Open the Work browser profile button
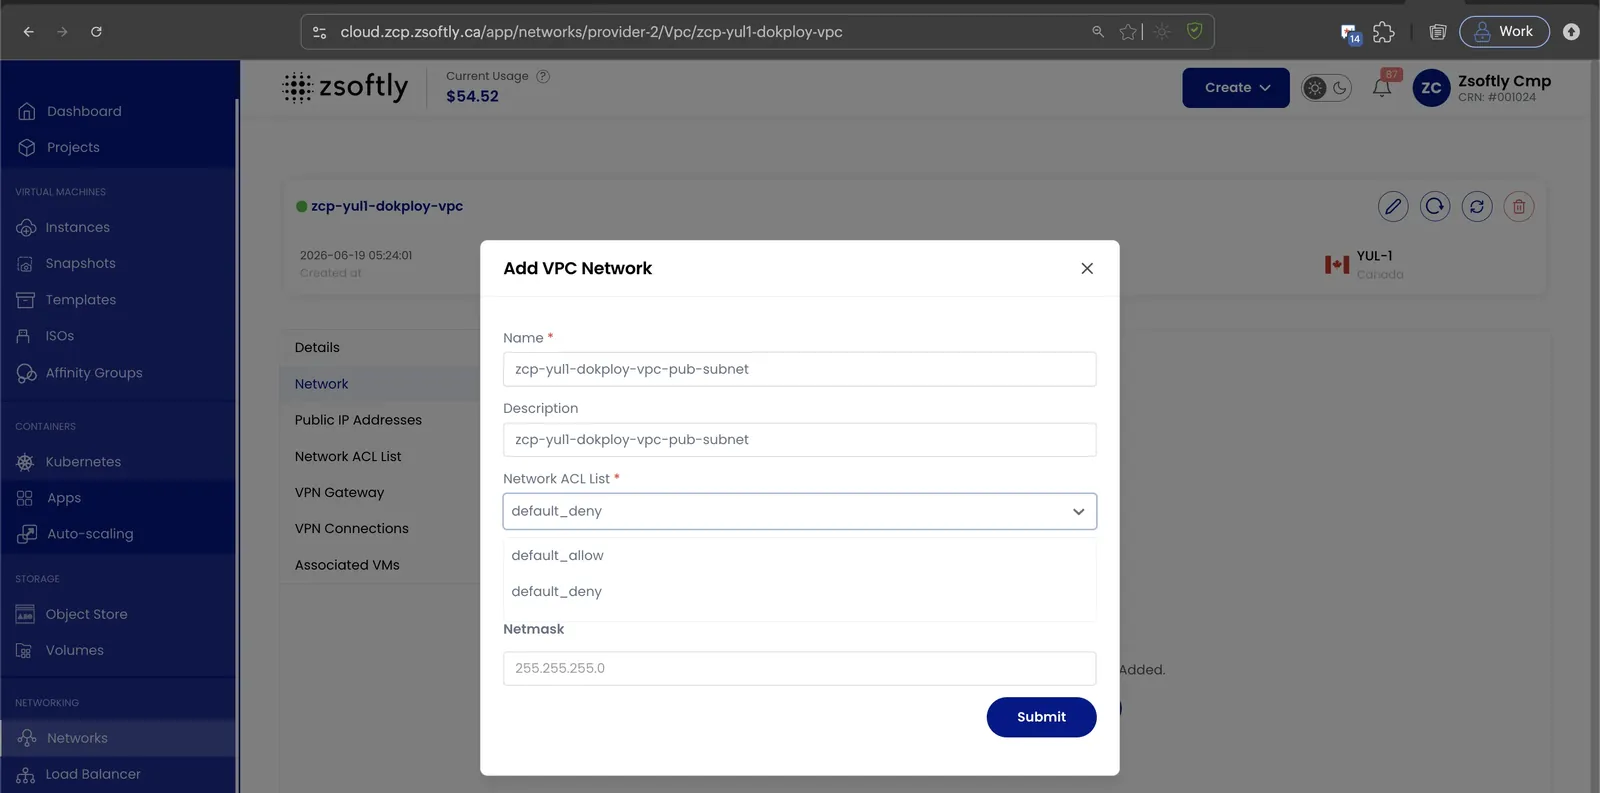 [x=1504, y=32]
